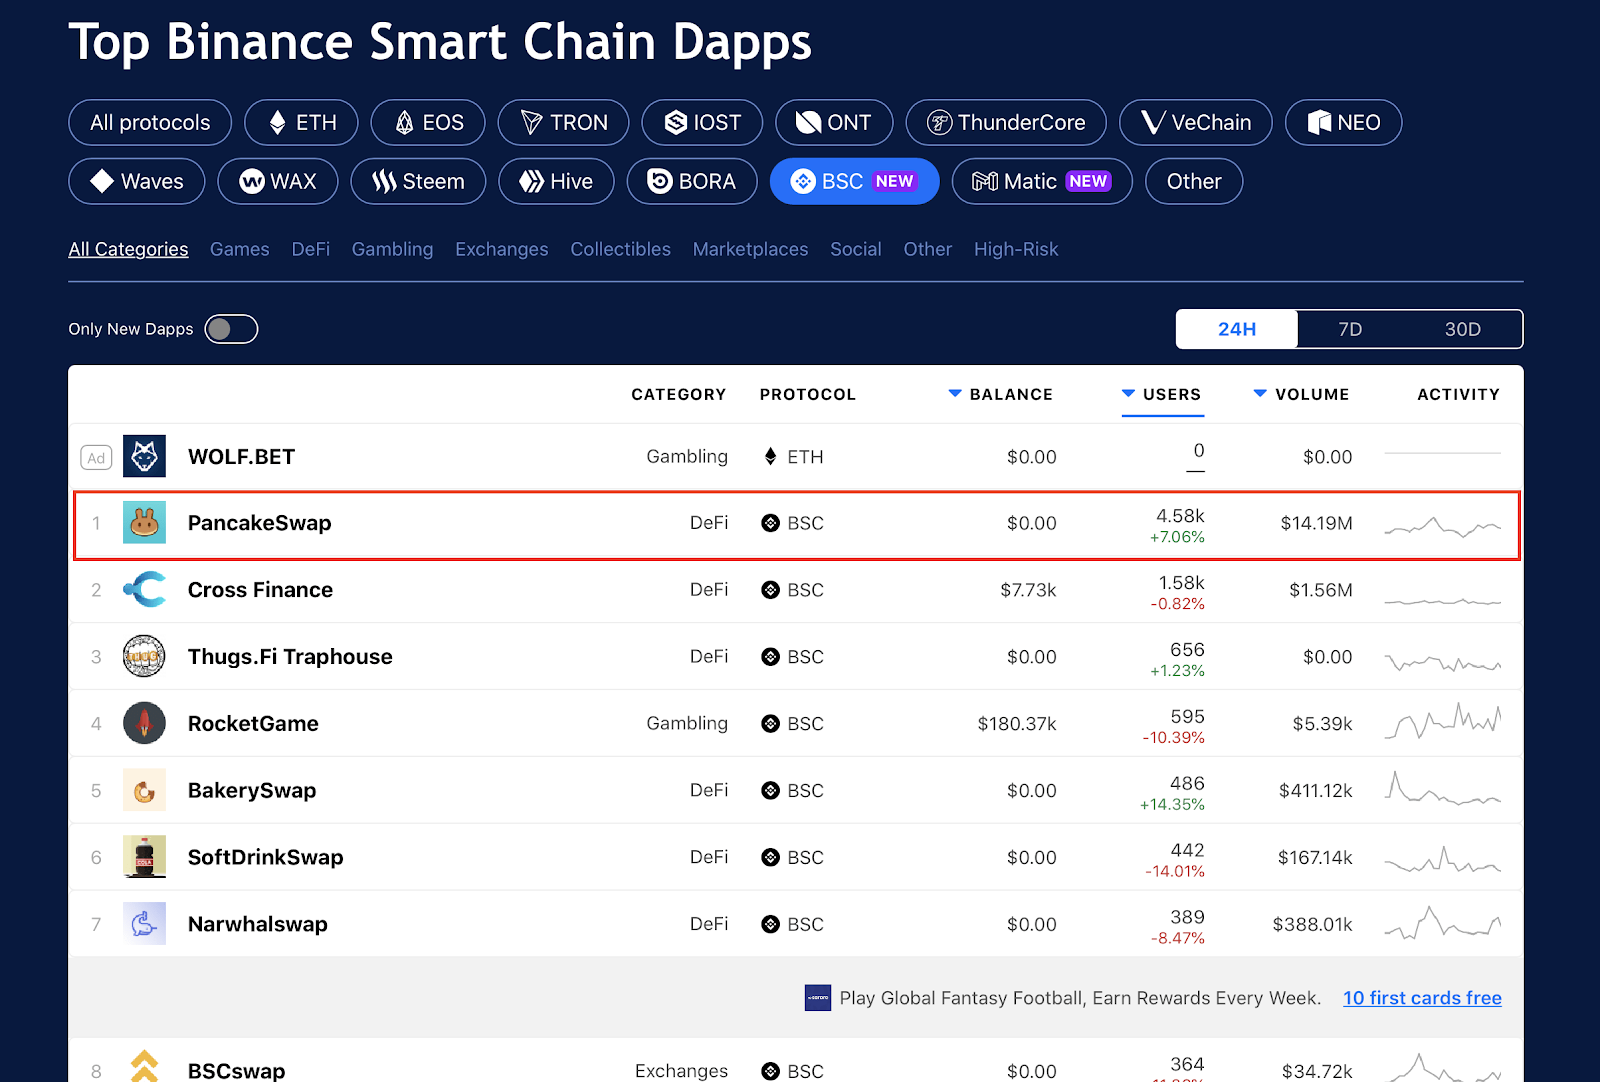Click the Narwhalswap logo icon
This screenshot has width=1600, height=1082.
(144, 924)
